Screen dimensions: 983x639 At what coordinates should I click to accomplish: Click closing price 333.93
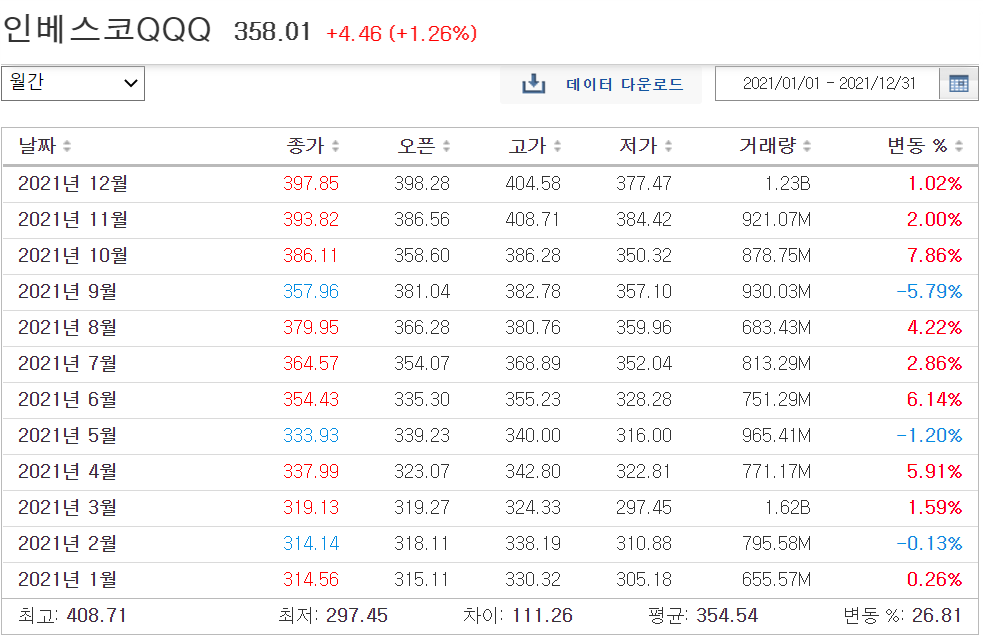click(311, 436)
